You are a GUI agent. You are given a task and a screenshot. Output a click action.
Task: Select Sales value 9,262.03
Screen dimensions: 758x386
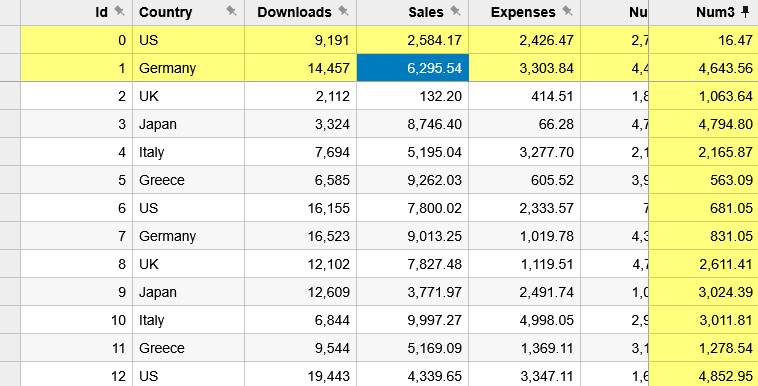(413, 180)
